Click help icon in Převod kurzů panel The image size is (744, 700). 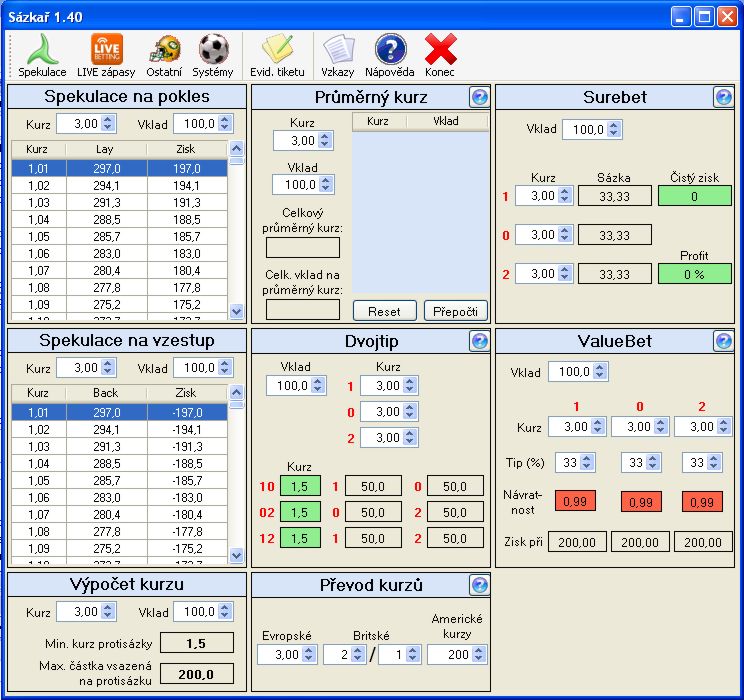click(479, 585)
